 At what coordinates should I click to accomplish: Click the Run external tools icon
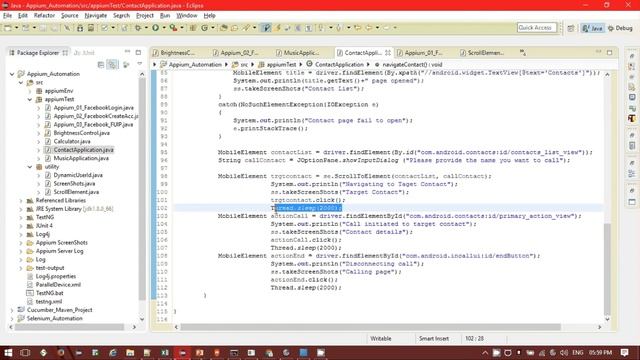click(x=173, y=28)
